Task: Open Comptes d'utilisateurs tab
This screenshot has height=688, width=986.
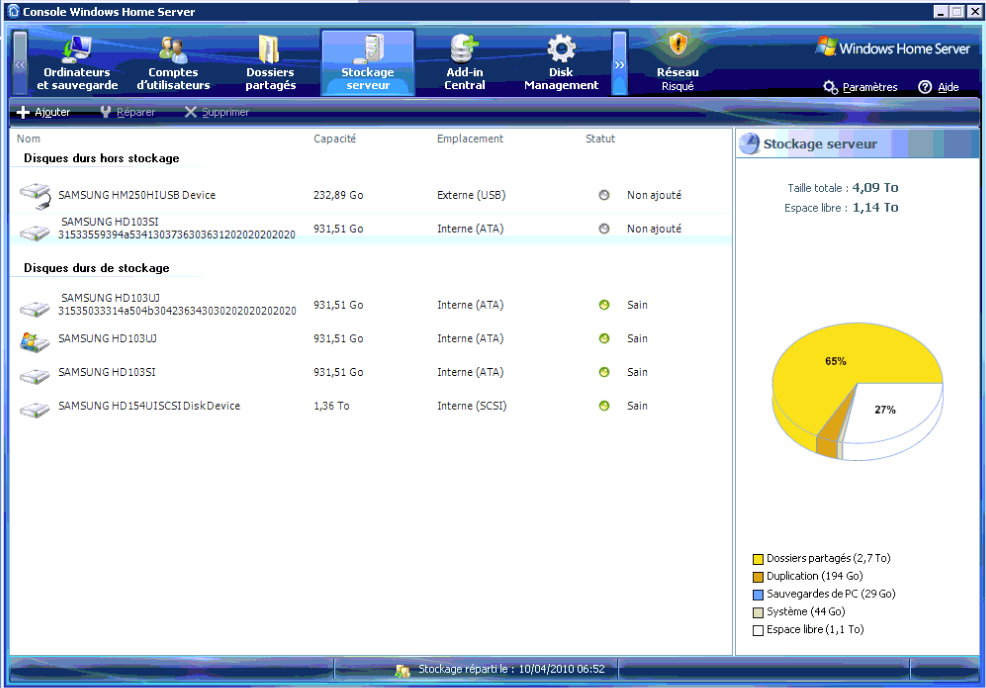Action: click(173, 63)
